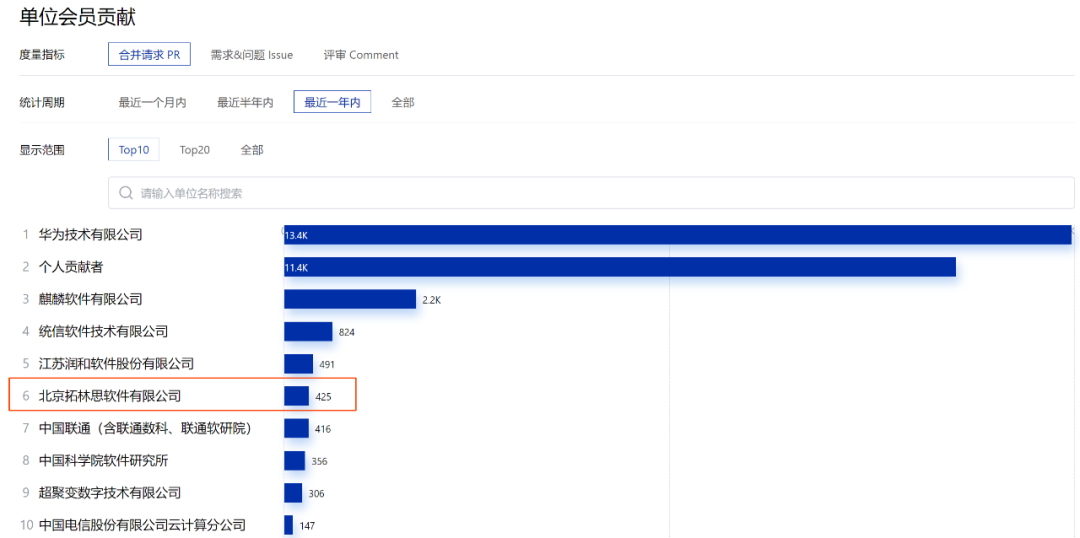Click the 13.4K bar for 华为

click(678, 235)
